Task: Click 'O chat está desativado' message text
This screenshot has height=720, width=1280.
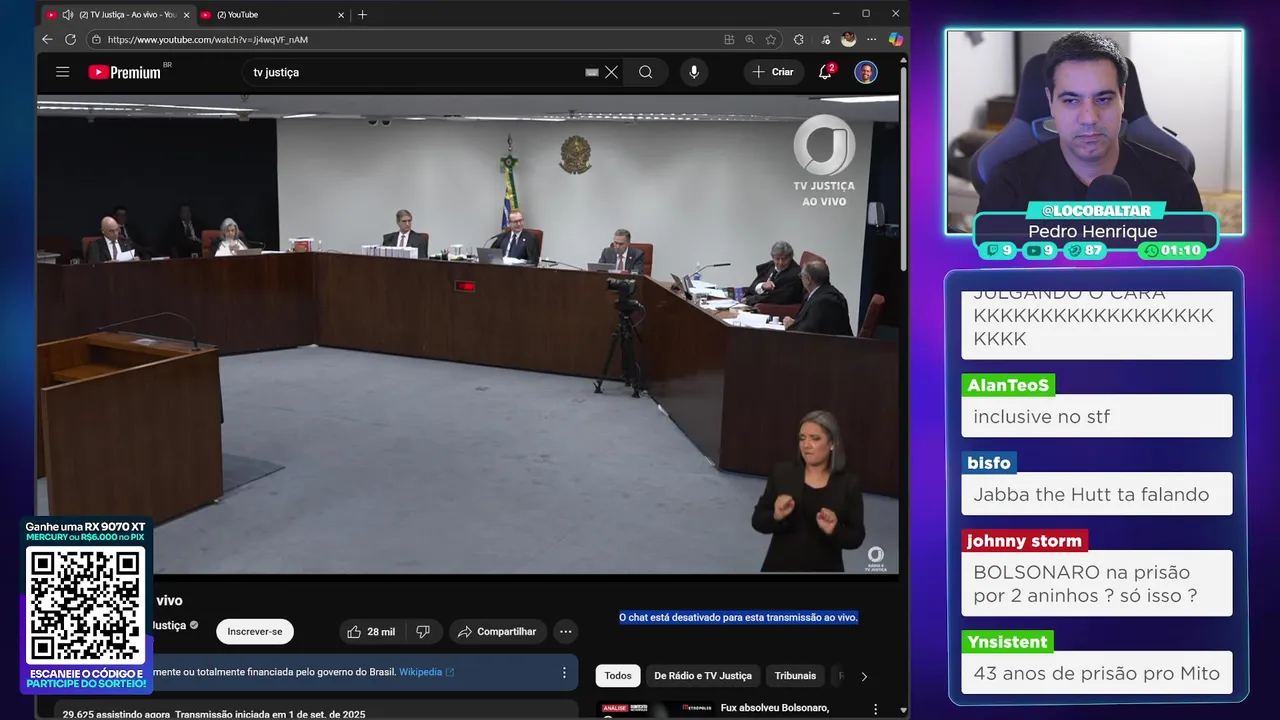Action: point(738,618)
